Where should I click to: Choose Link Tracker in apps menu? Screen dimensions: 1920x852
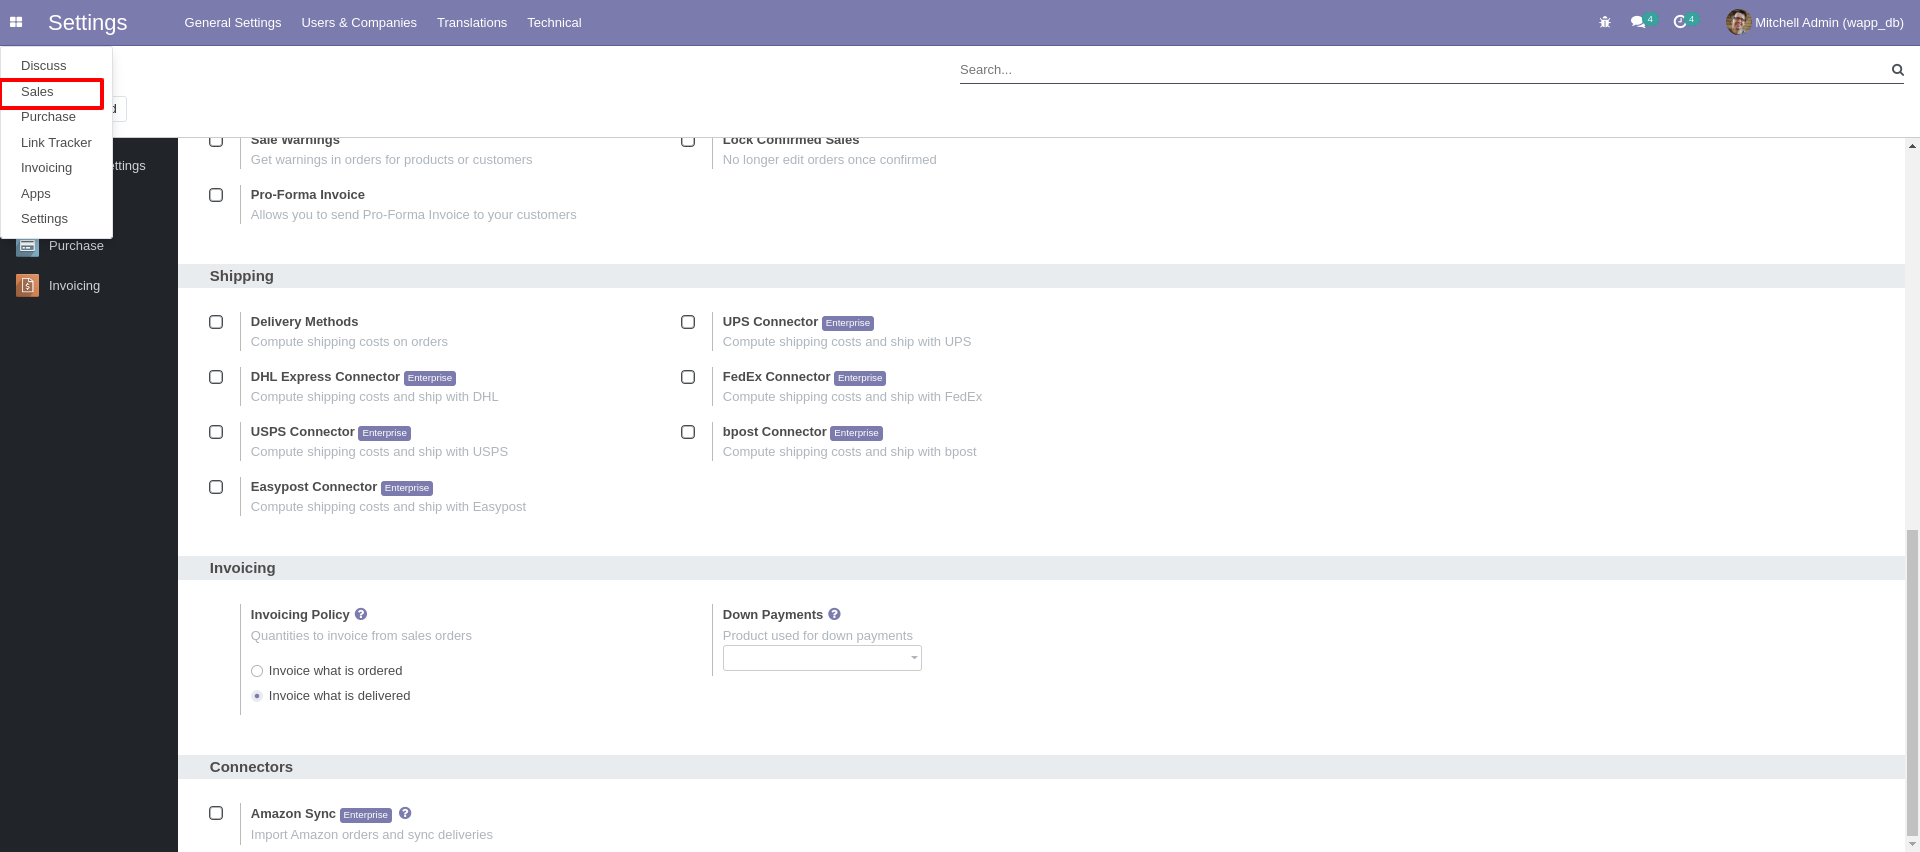coord(56,143)
